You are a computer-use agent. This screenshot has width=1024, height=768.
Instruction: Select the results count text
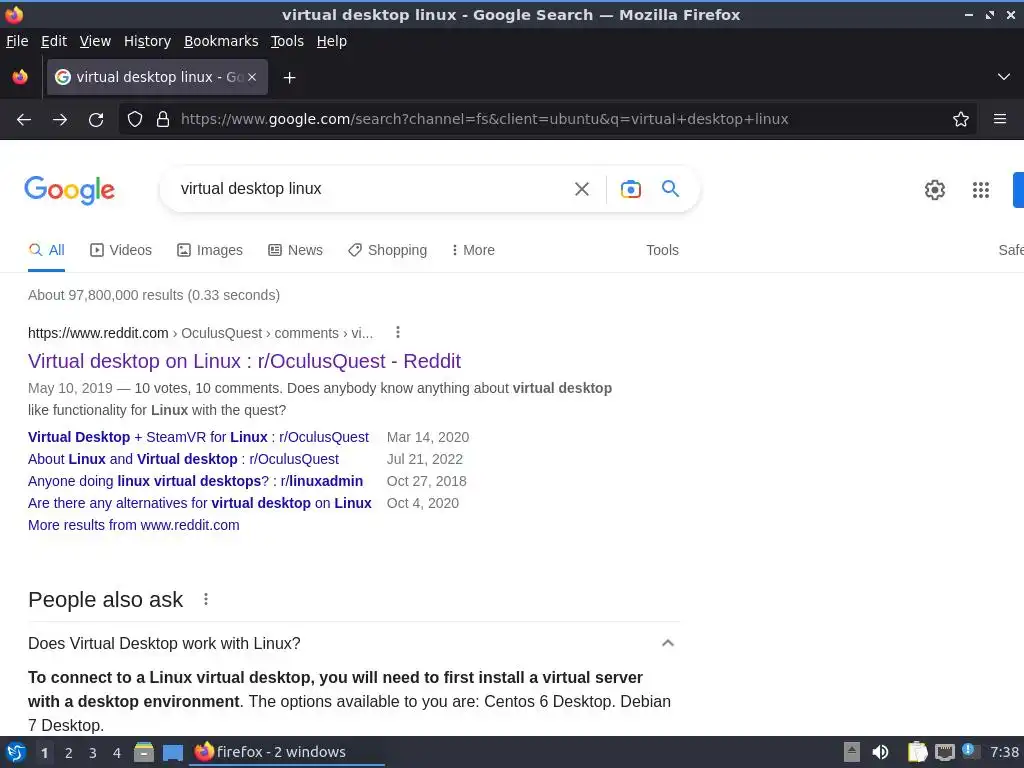pyautogui.click(x=154, y=295)
